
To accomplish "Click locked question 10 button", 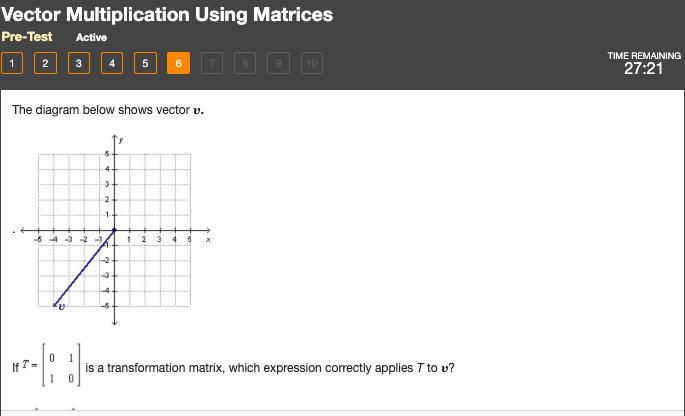I will click(312, 63).
